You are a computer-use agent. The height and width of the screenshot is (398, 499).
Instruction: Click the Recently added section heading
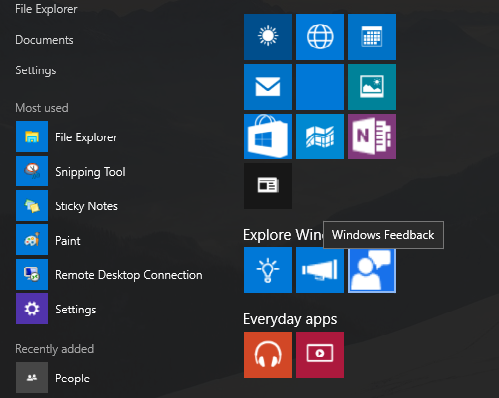pos(55,349)
